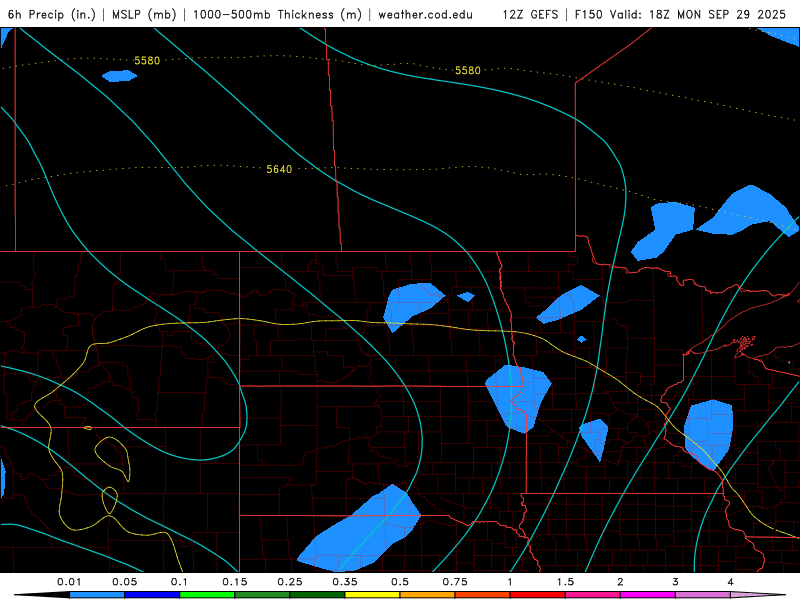800x600 pixels.
Task: Click the violet 3 inch legend swatch
Action: pyautogui.click(x=703, y=595)
